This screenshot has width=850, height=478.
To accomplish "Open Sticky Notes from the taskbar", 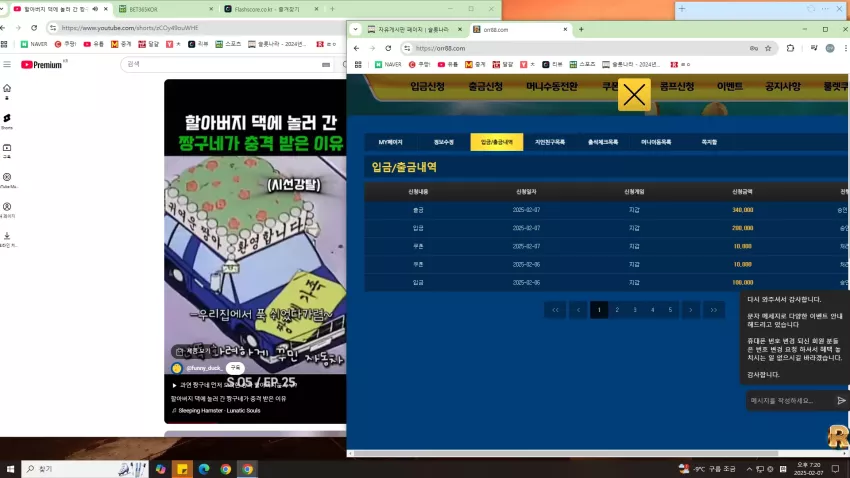I will [x=182, y=469].
